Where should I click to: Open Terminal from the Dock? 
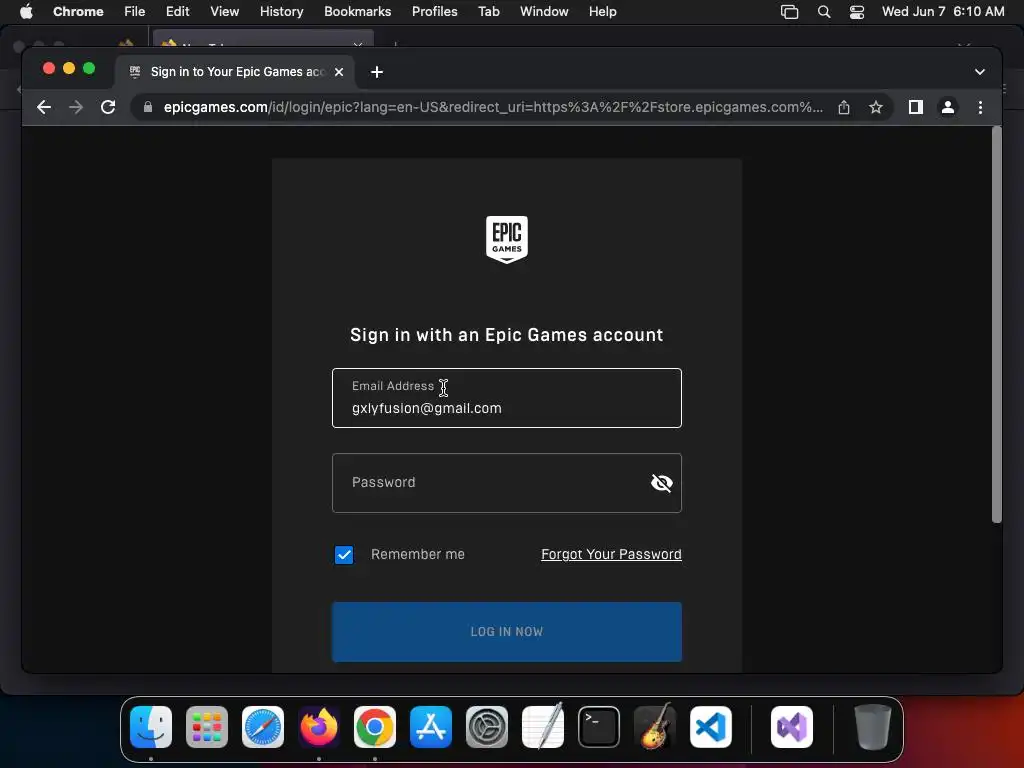(599, 727)
